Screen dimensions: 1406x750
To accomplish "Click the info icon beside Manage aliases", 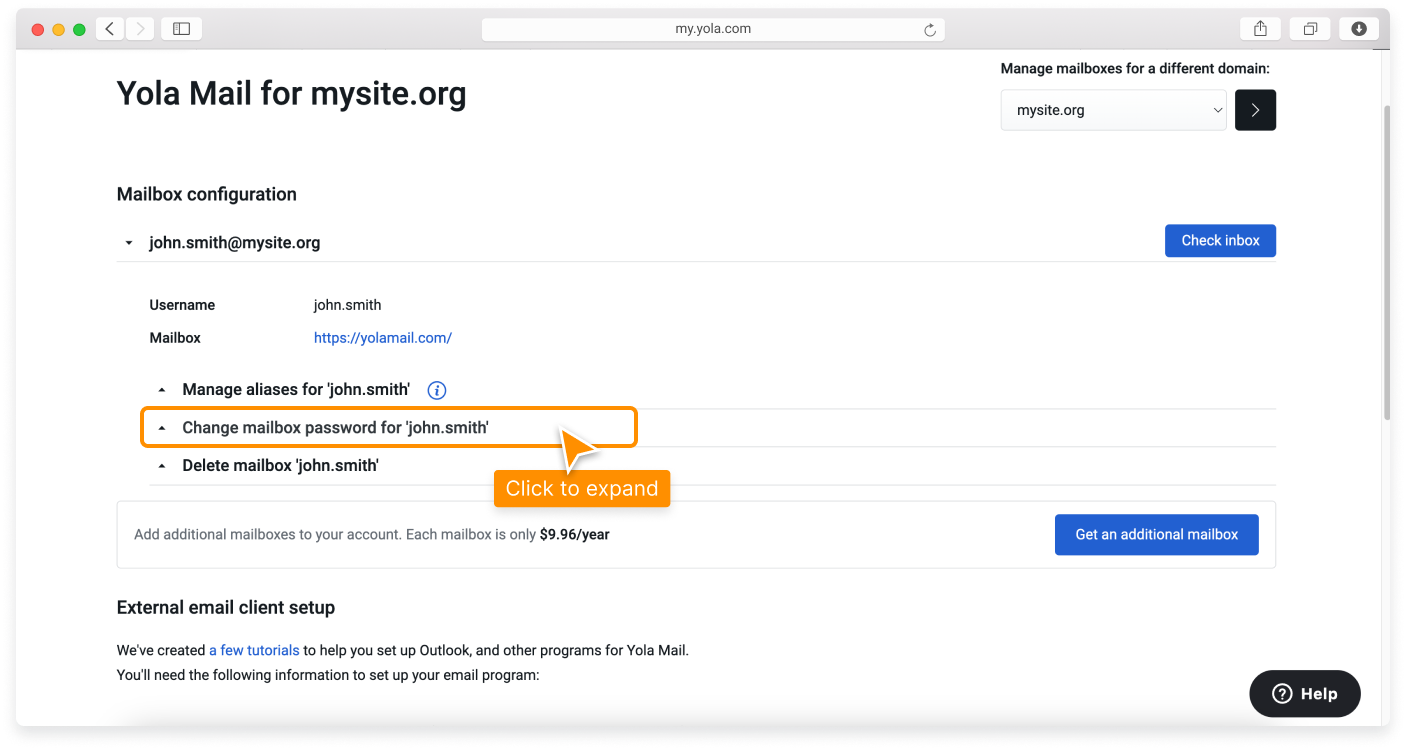I will click(437, 390).
